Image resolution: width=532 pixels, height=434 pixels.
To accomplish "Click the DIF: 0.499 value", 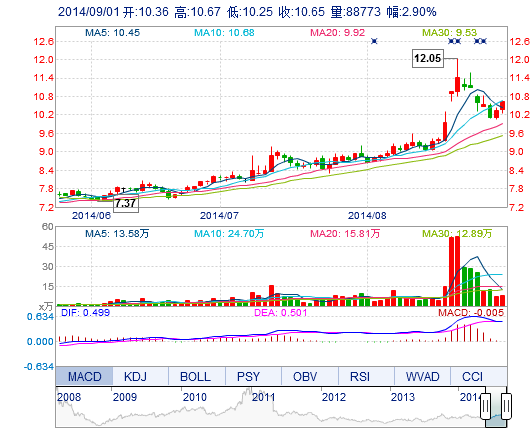I will click(85, 313).
